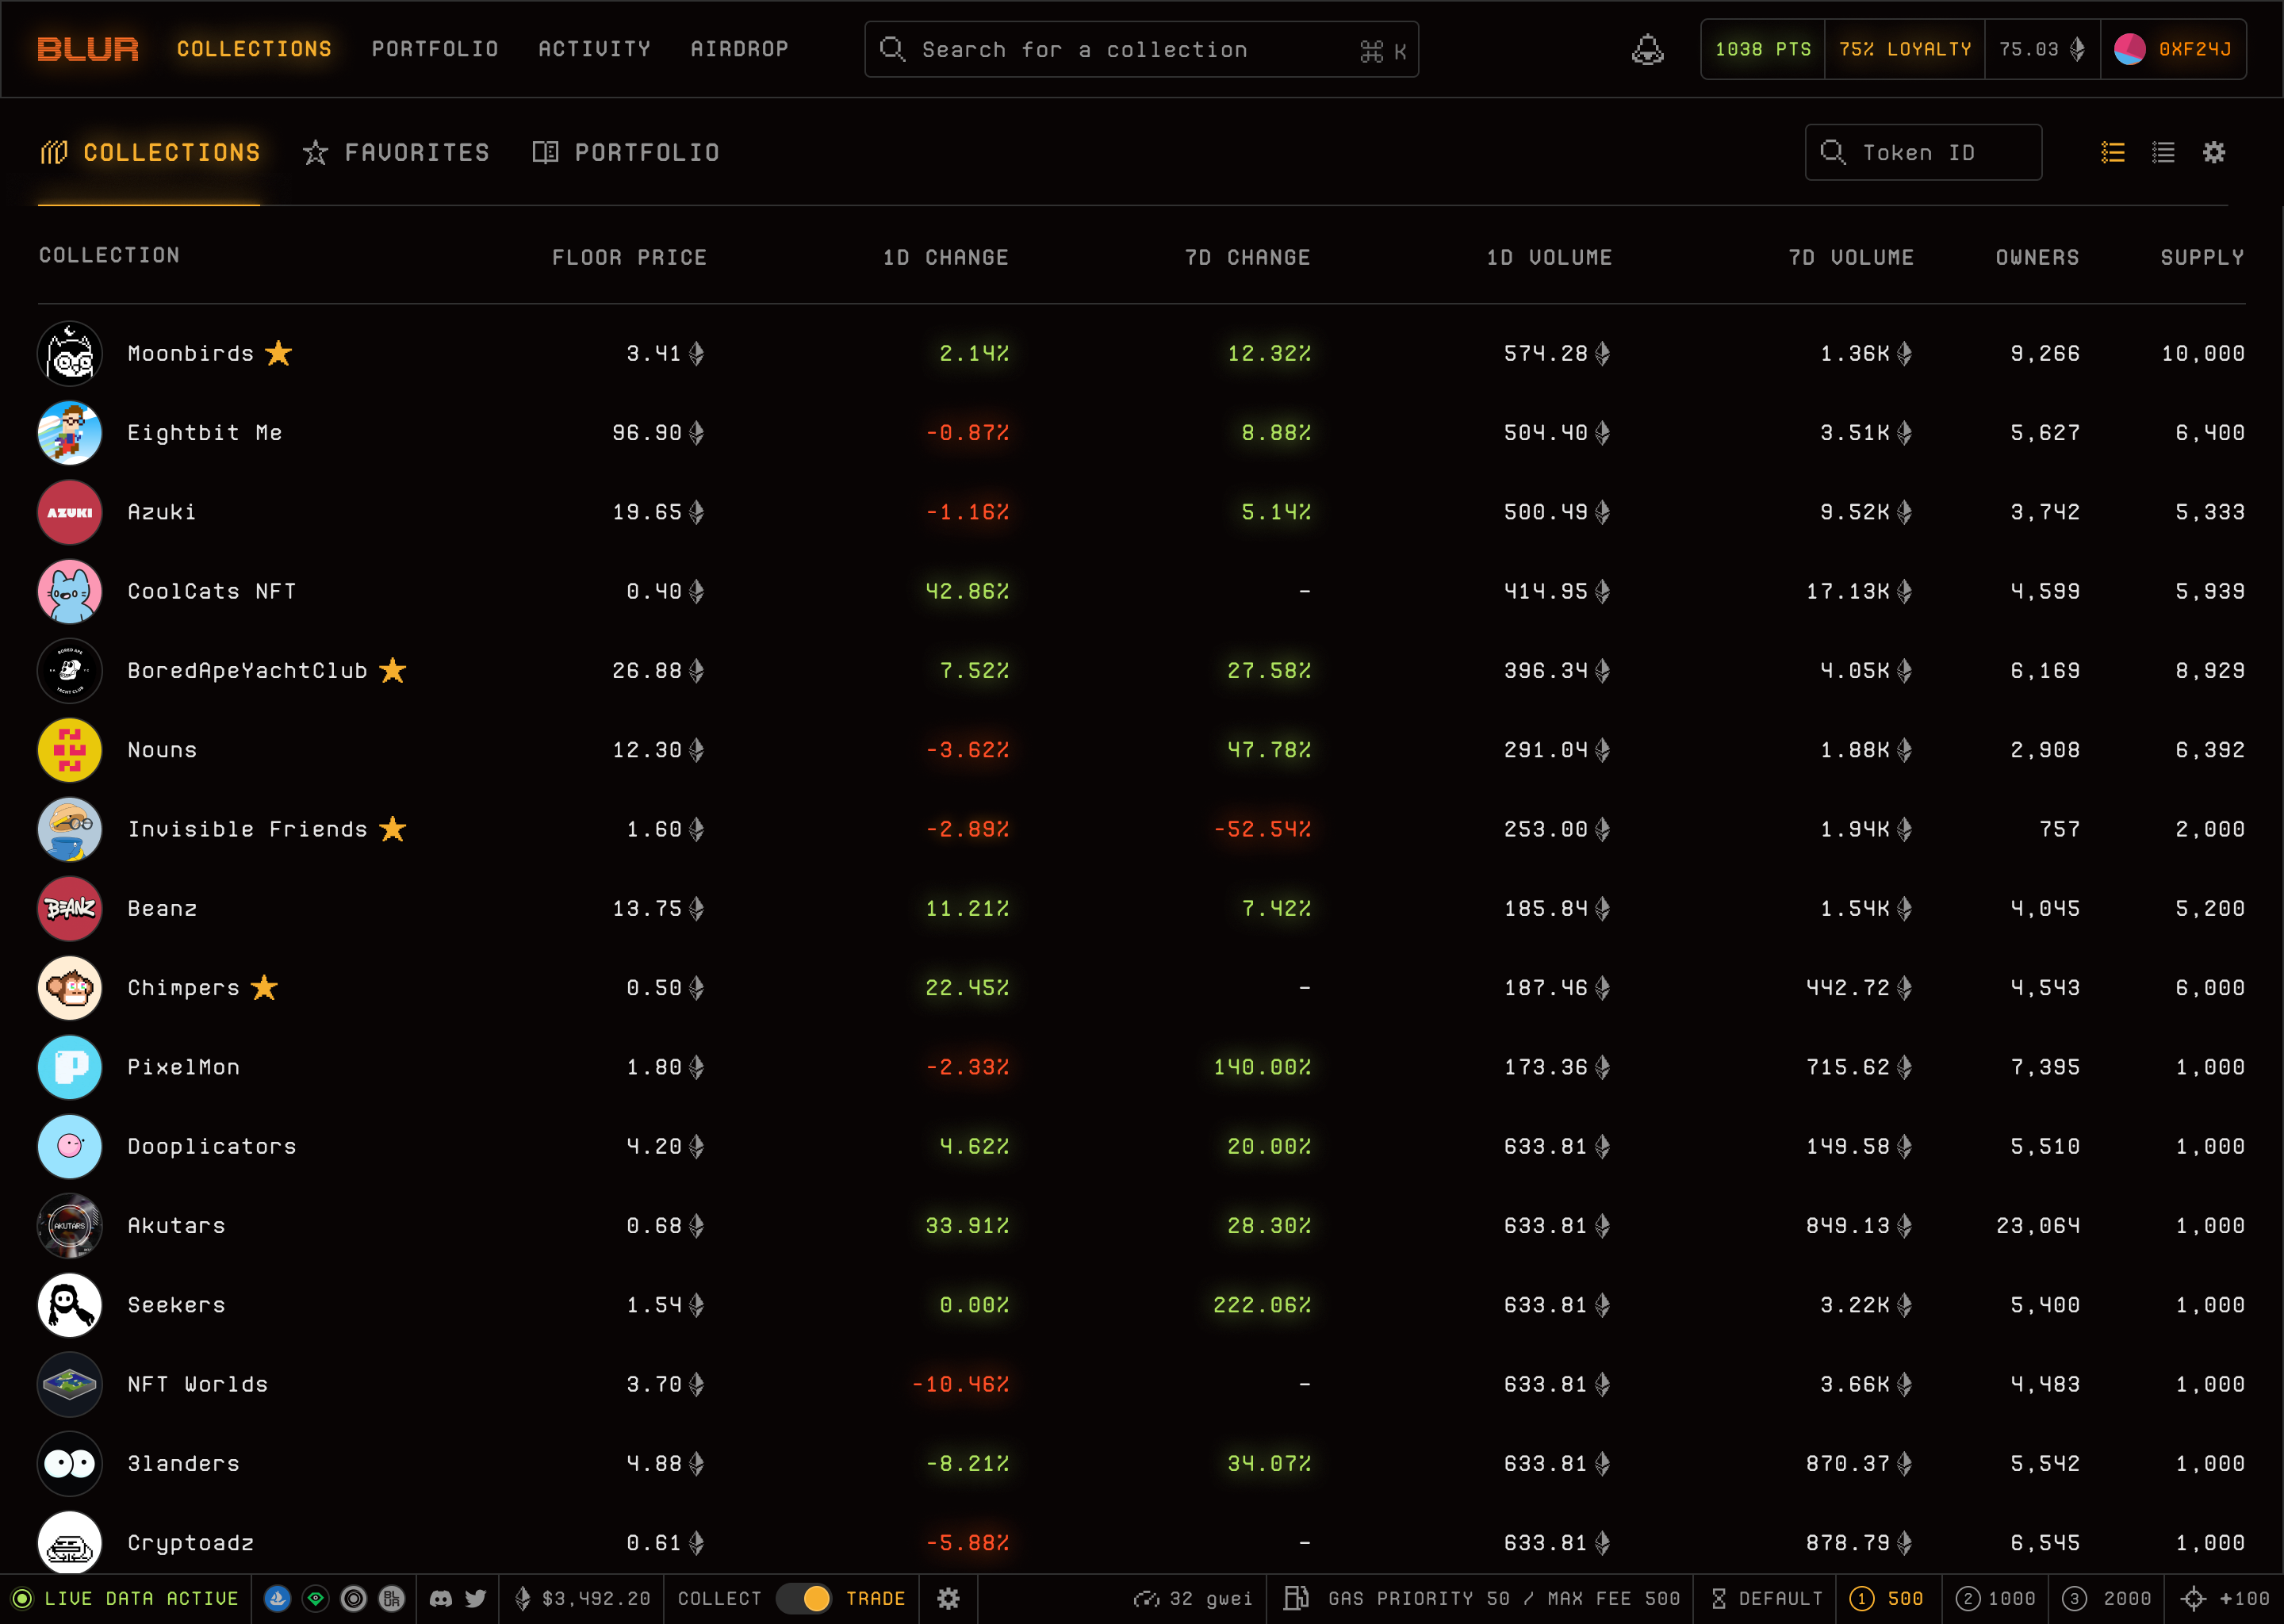
Task: Switch to compact list view icon
Action: coord(2163,152)
